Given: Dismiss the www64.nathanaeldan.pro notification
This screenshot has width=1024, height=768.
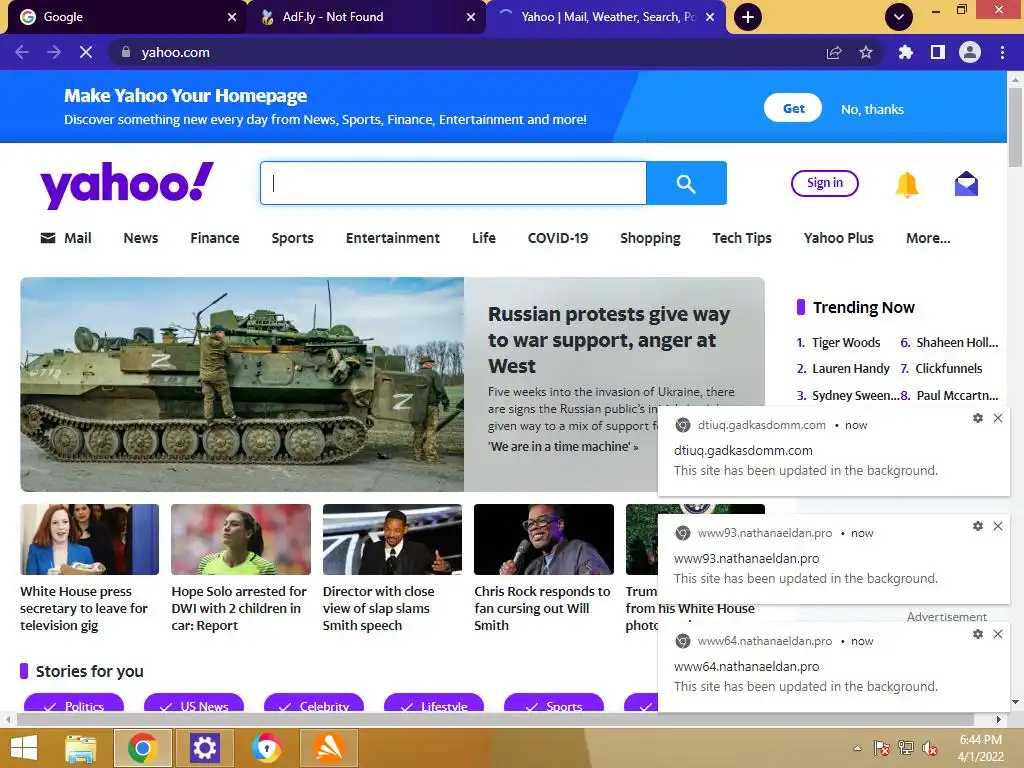Looking at the screenshot, I should (x=998, y=634).
